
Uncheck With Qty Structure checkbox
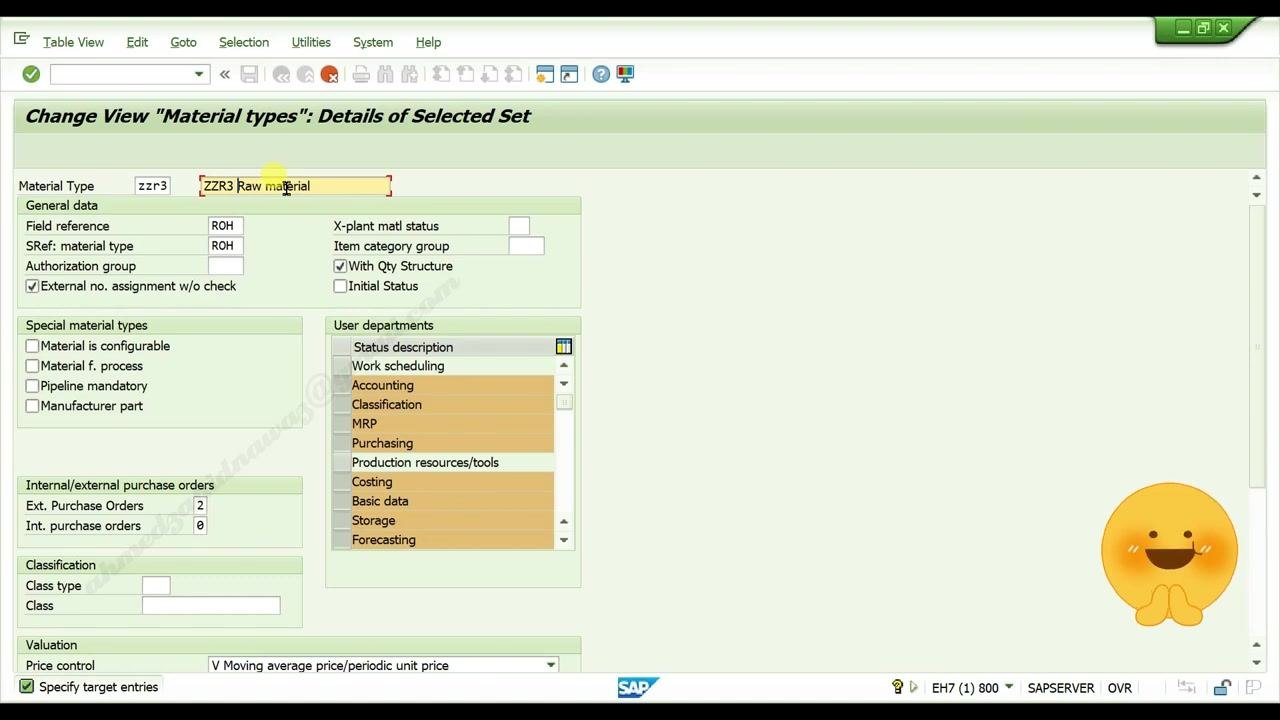coord(340,266)
